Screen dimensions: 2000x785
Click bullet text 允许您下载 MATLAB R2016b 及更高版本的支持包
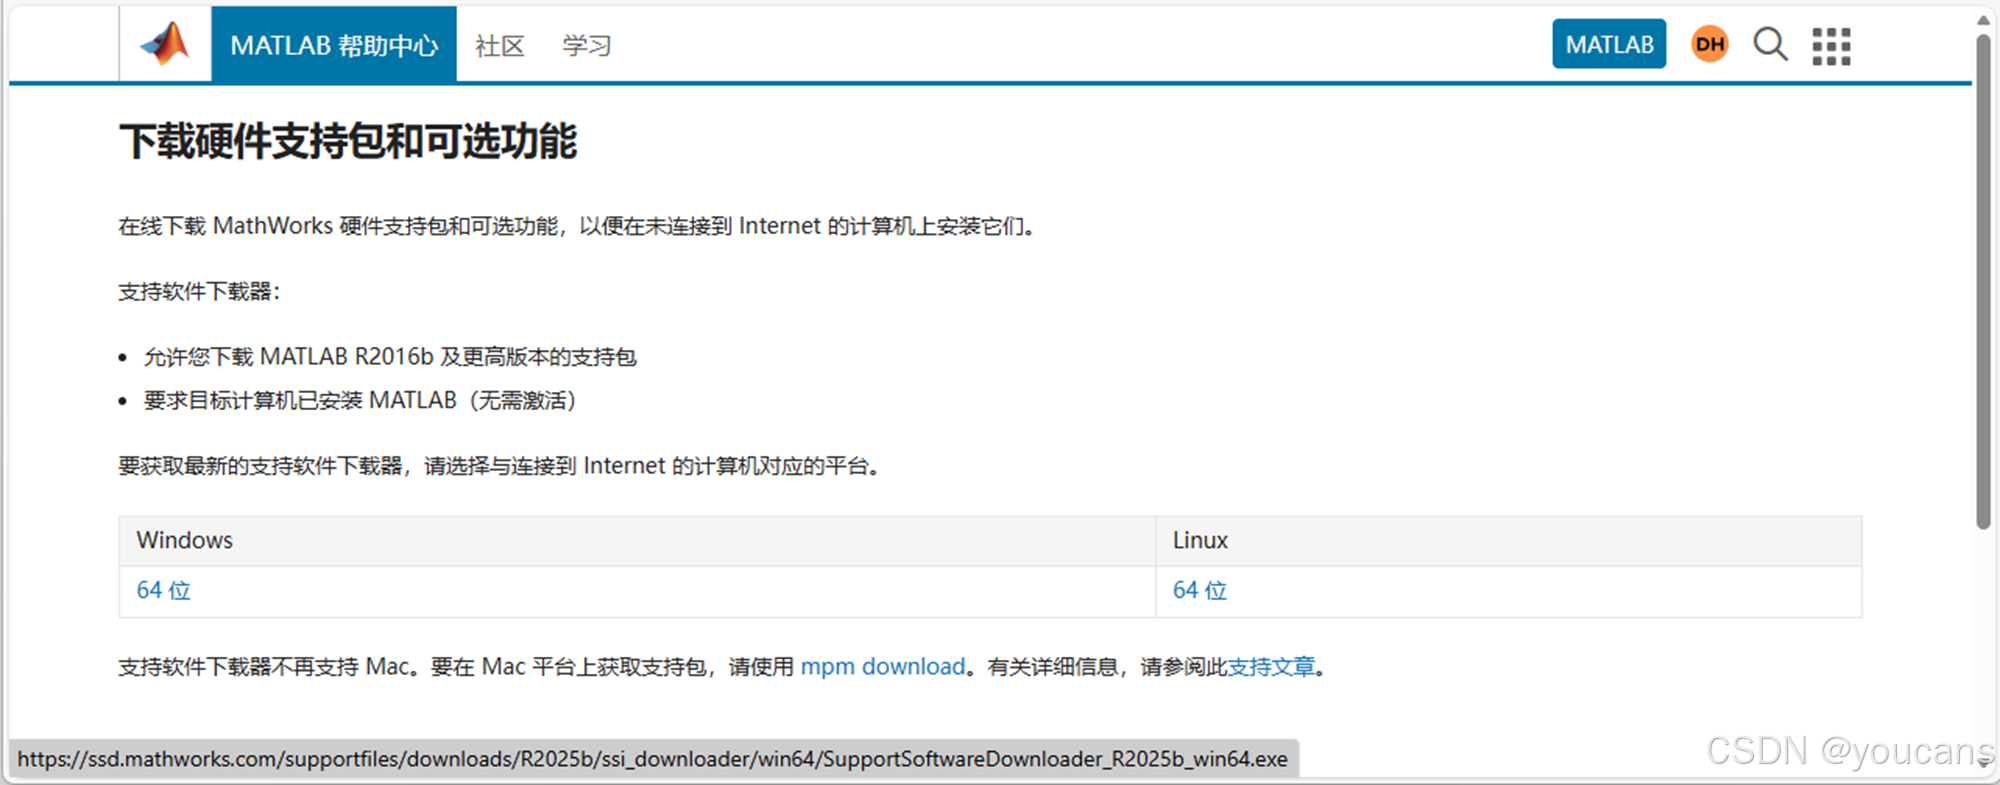(390, 357)
